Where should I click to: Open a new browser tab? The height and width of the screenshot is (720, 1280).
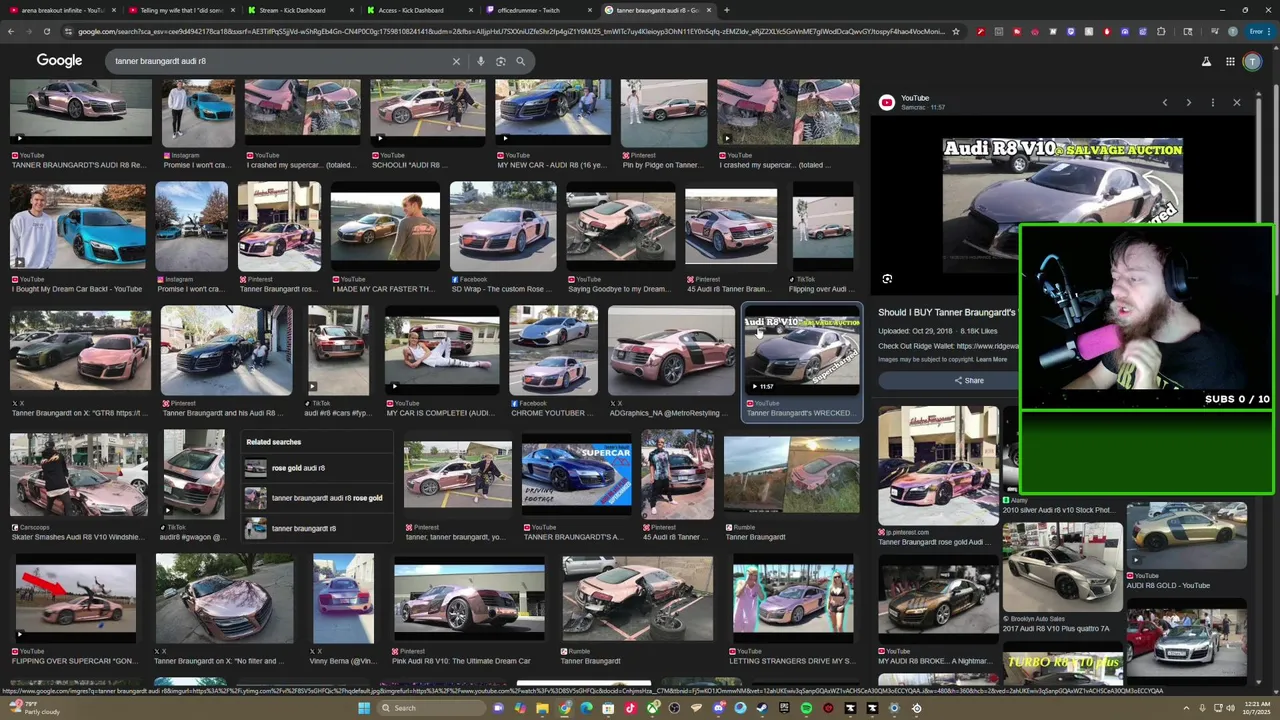[x=727, y=10]
